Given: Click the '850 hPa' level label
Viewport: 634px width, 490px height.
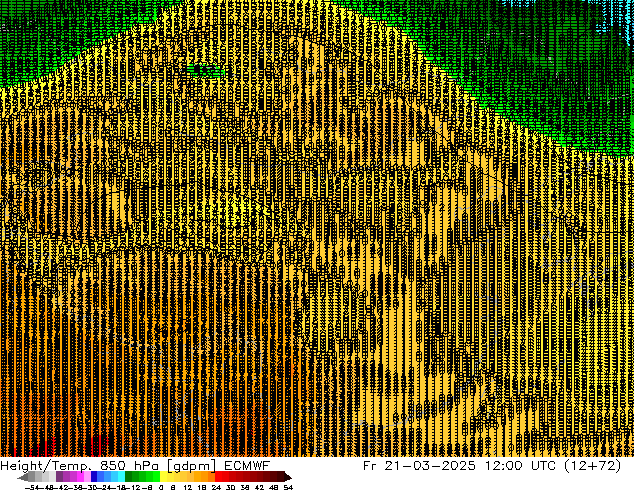Looking at the screenshot, I should (x=128, y=466).
